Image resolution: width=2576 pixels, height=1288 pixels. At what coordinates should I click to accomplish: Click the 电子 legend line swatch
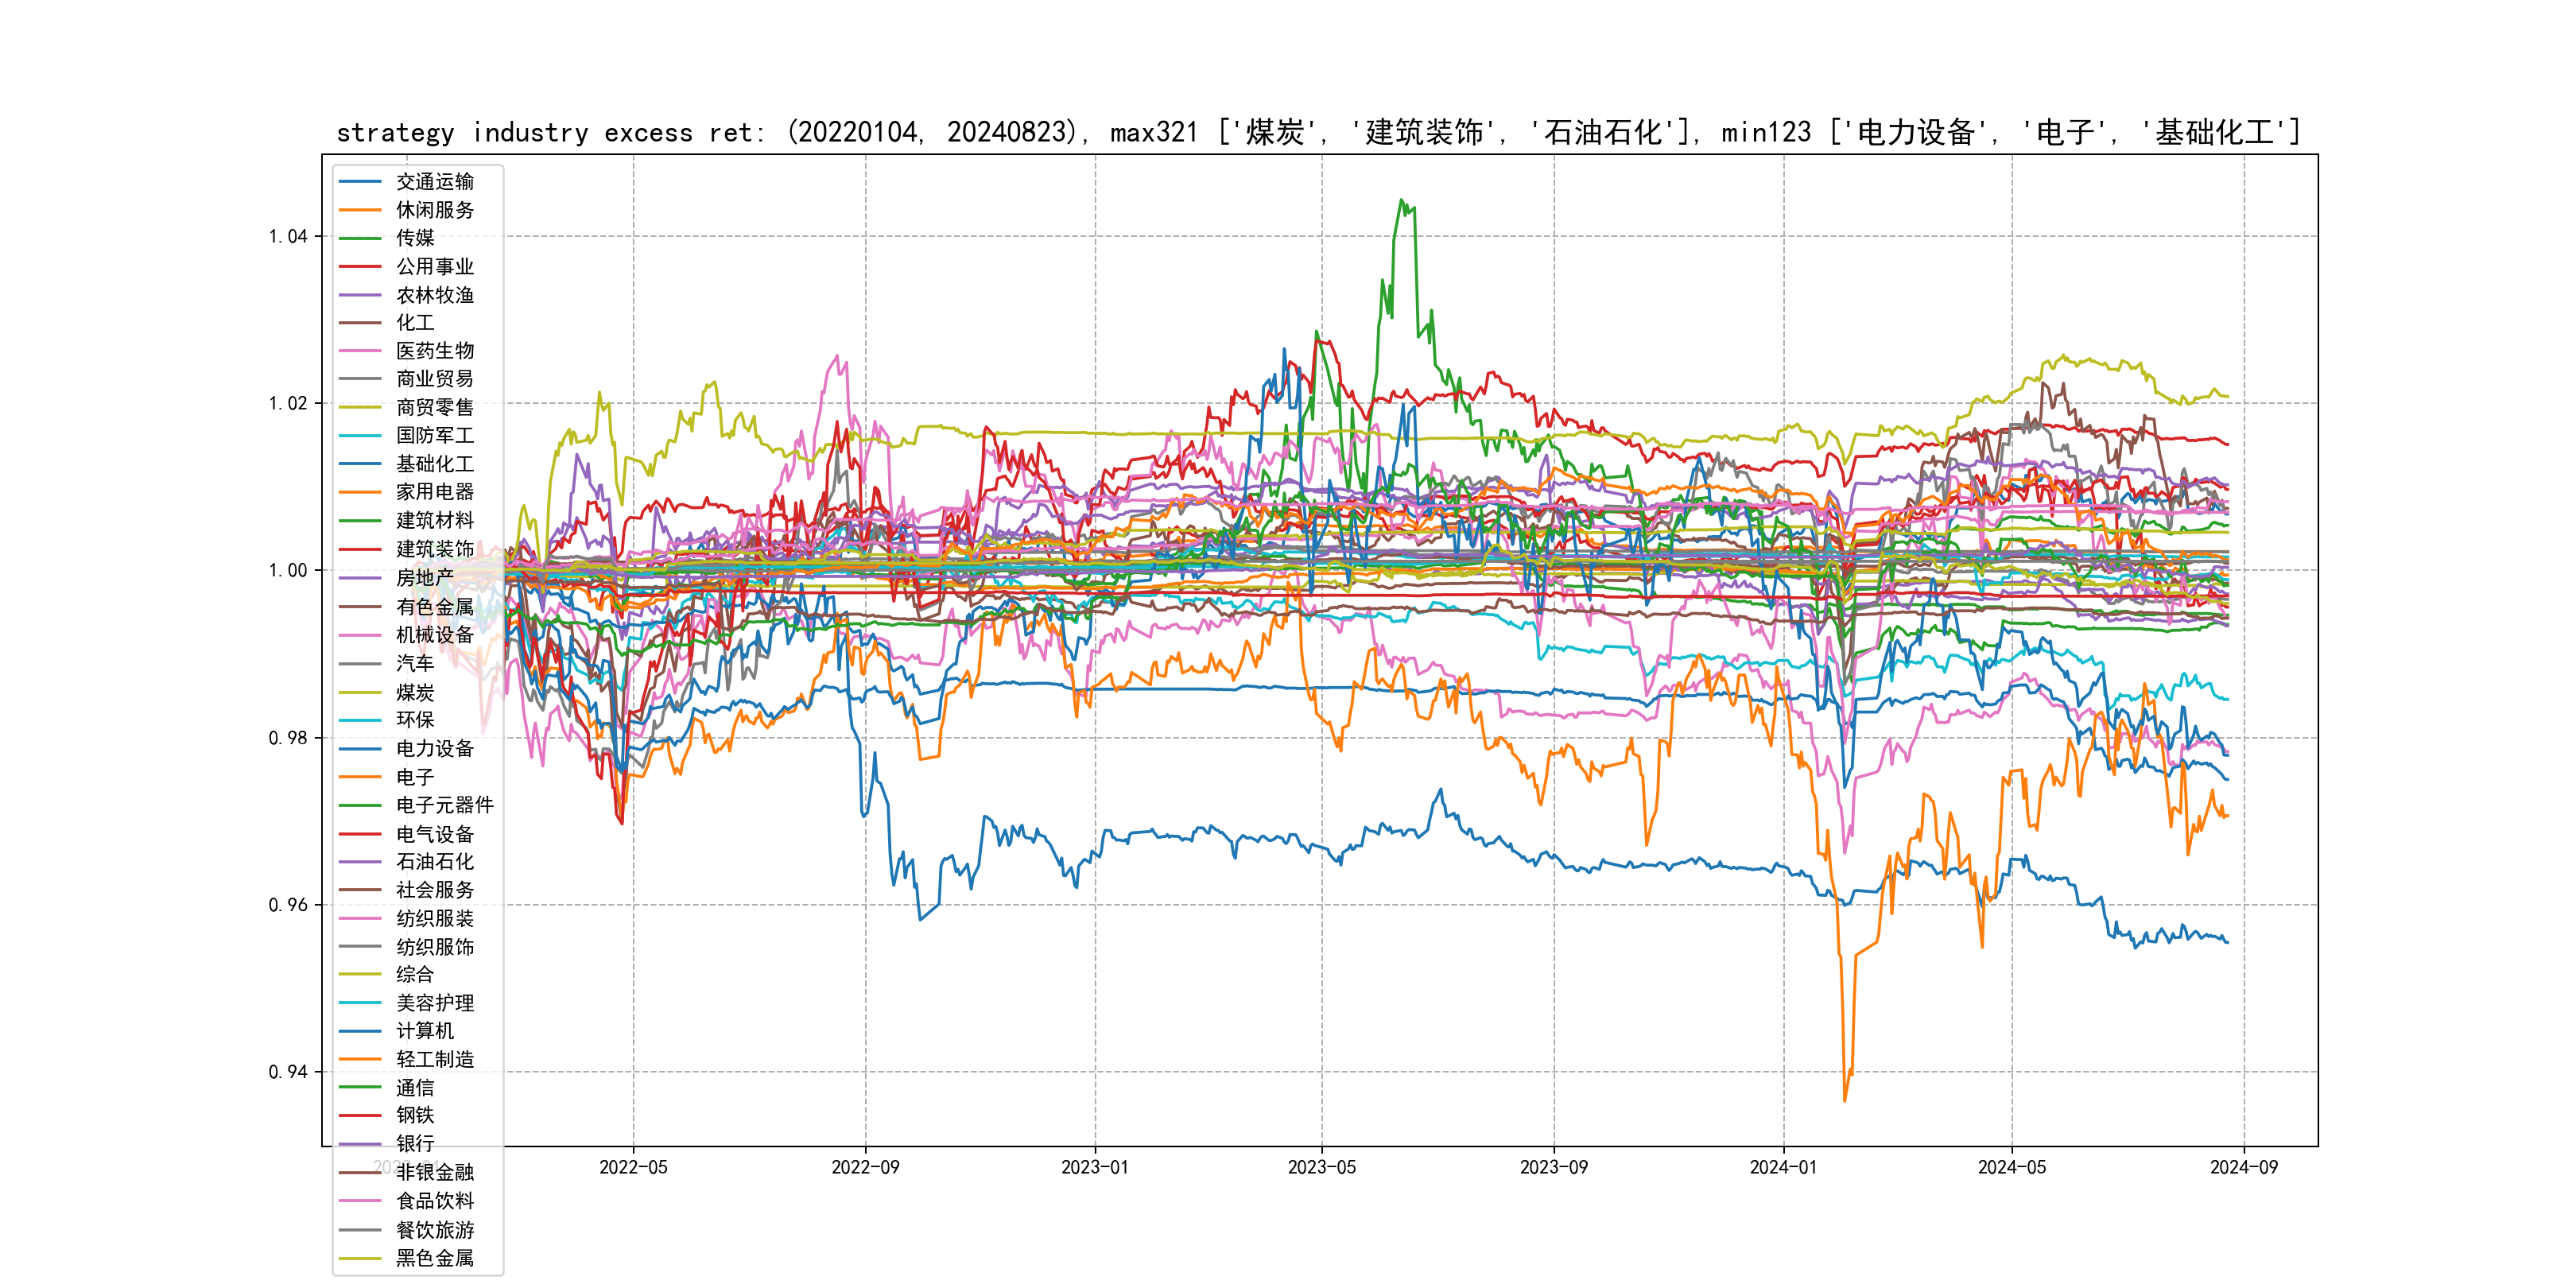click(360, 777)
